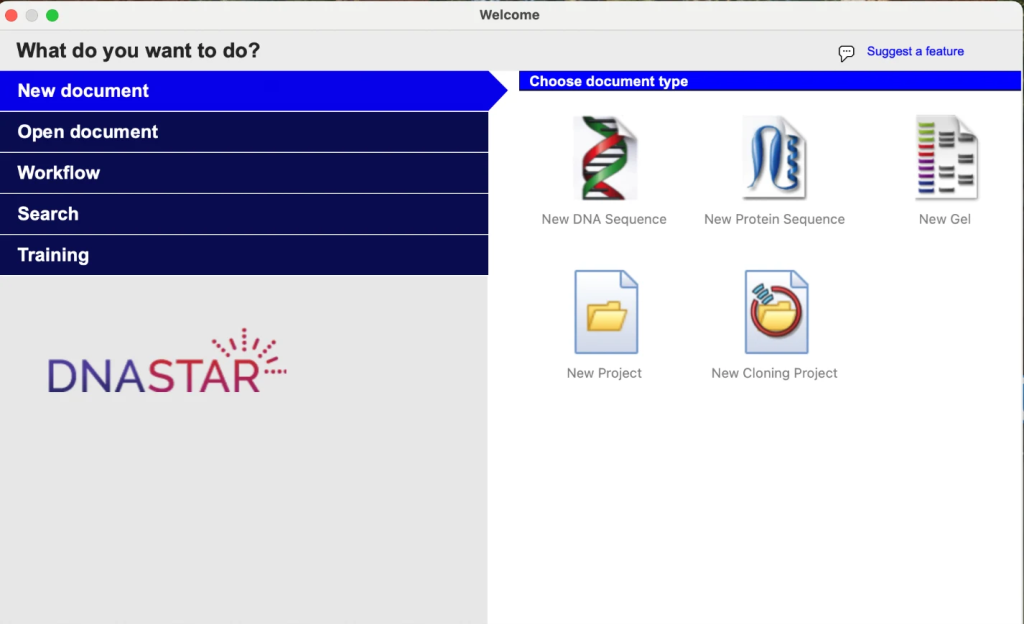Open the Suggest a feature link

pos(915,51)
